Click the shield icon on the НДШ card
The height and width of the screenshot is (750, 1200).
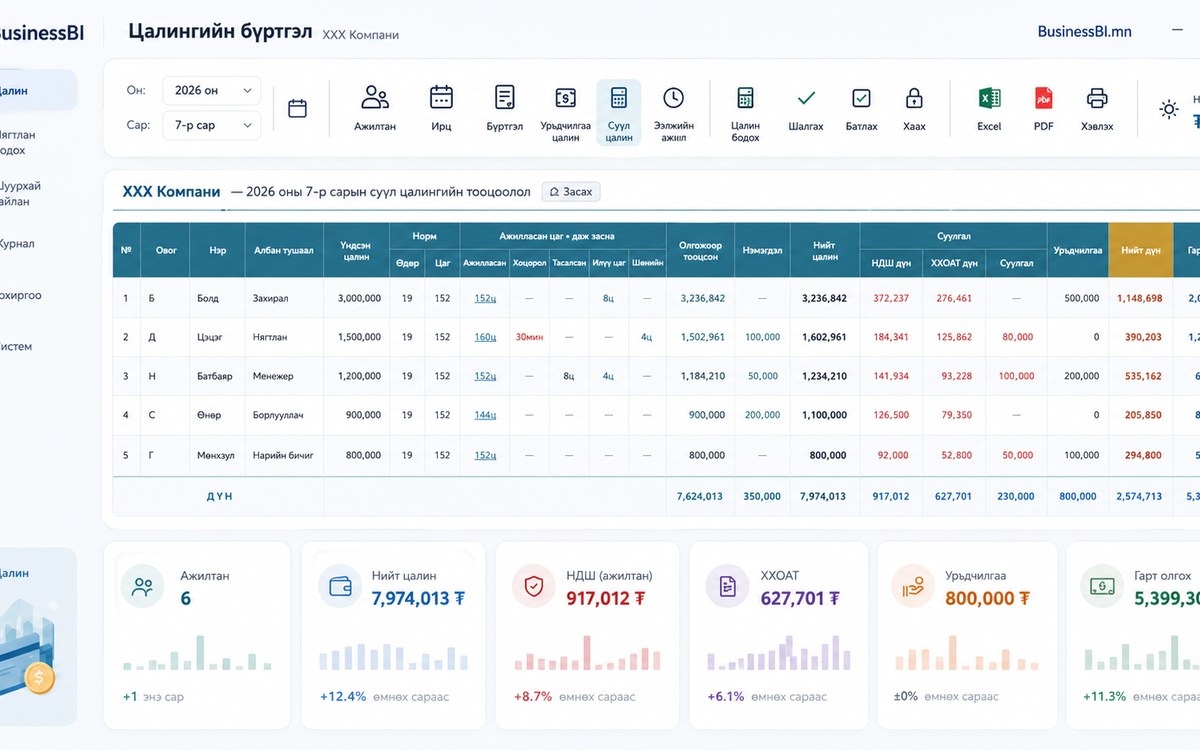[534, 586]
